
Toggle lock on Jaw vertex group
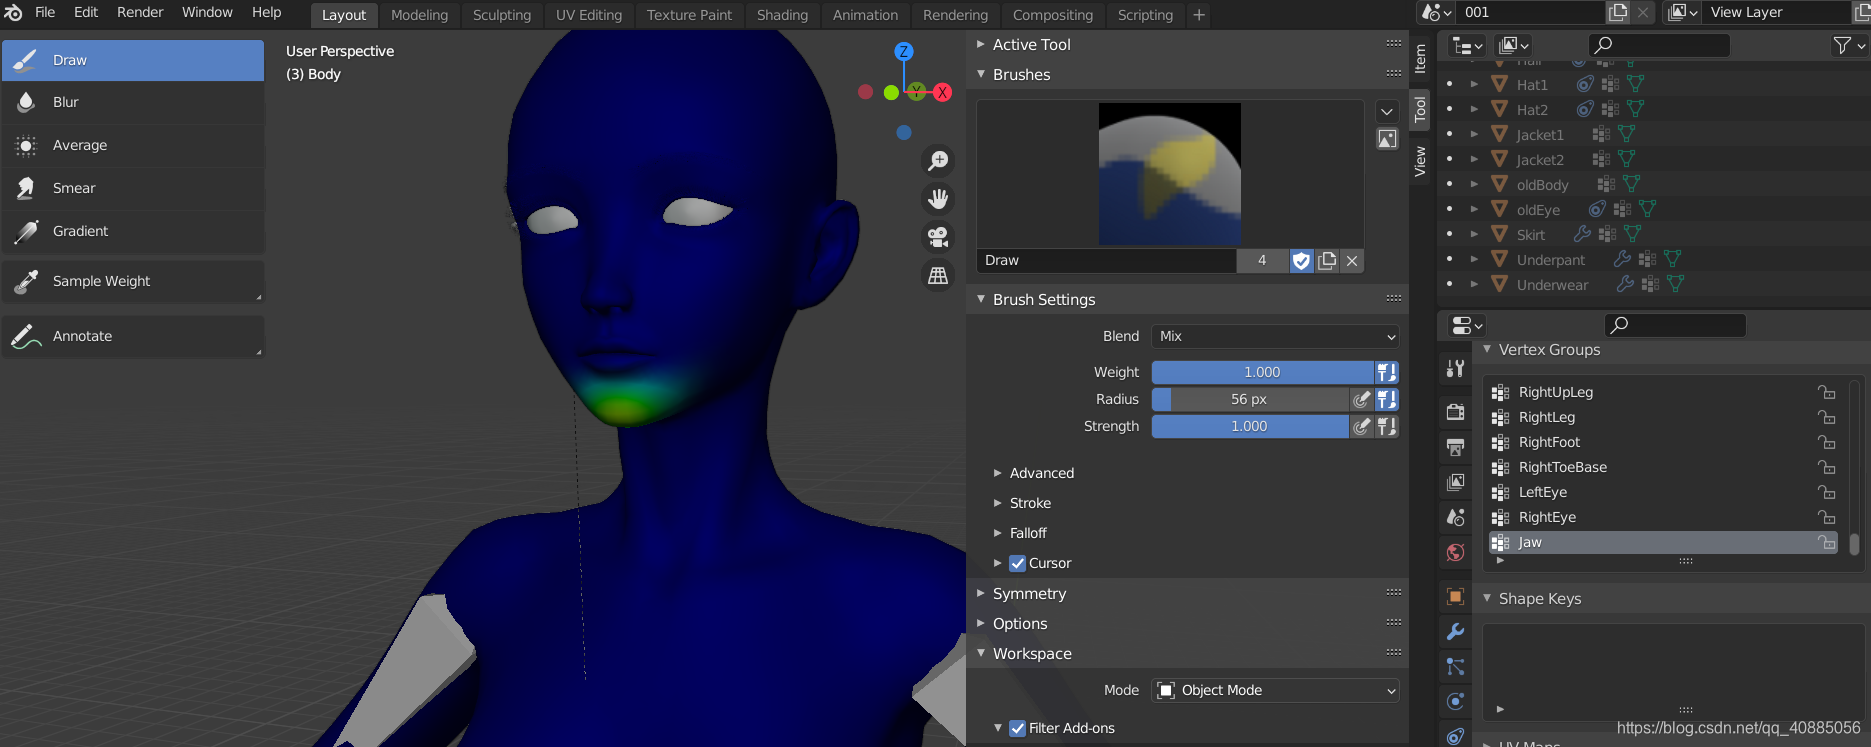click(1826, 542)
